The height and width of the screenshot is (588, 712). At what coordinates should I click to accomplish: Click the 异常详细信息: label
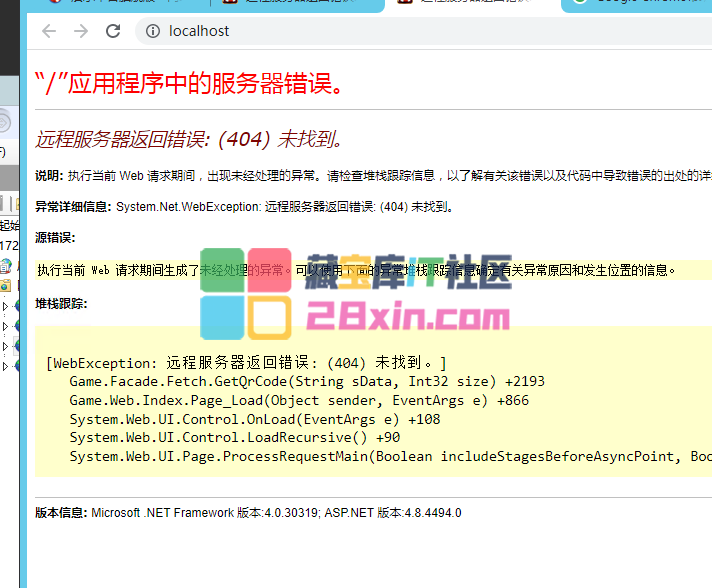pos(73,207)
